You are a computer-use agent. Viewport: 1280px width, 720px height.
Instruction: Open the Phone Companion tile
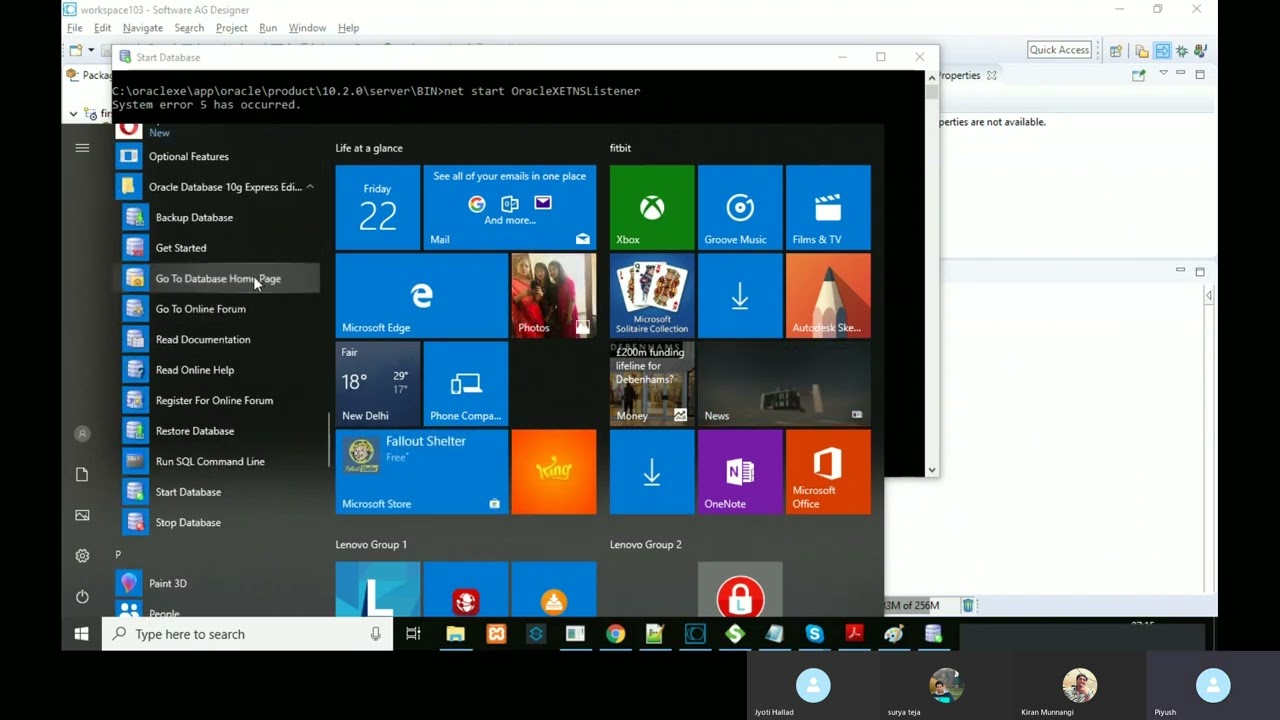[466, 383]
